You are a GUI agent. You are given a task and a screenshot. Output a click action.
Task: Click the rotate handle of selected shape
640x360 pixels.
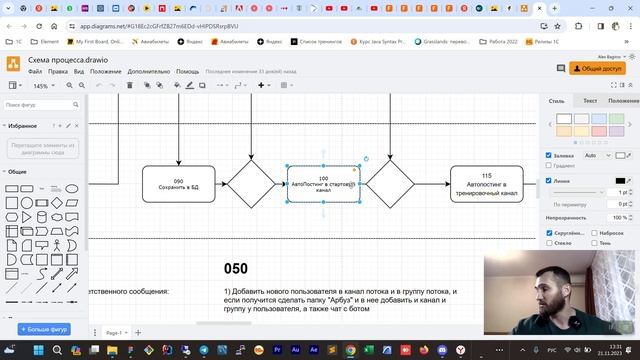366,159
